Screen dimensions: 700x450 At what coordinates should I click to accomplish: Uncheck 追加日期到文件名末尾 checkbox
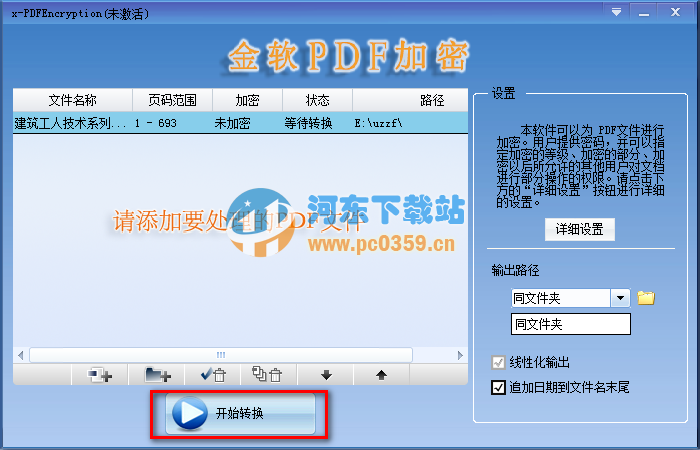(498, 387)
